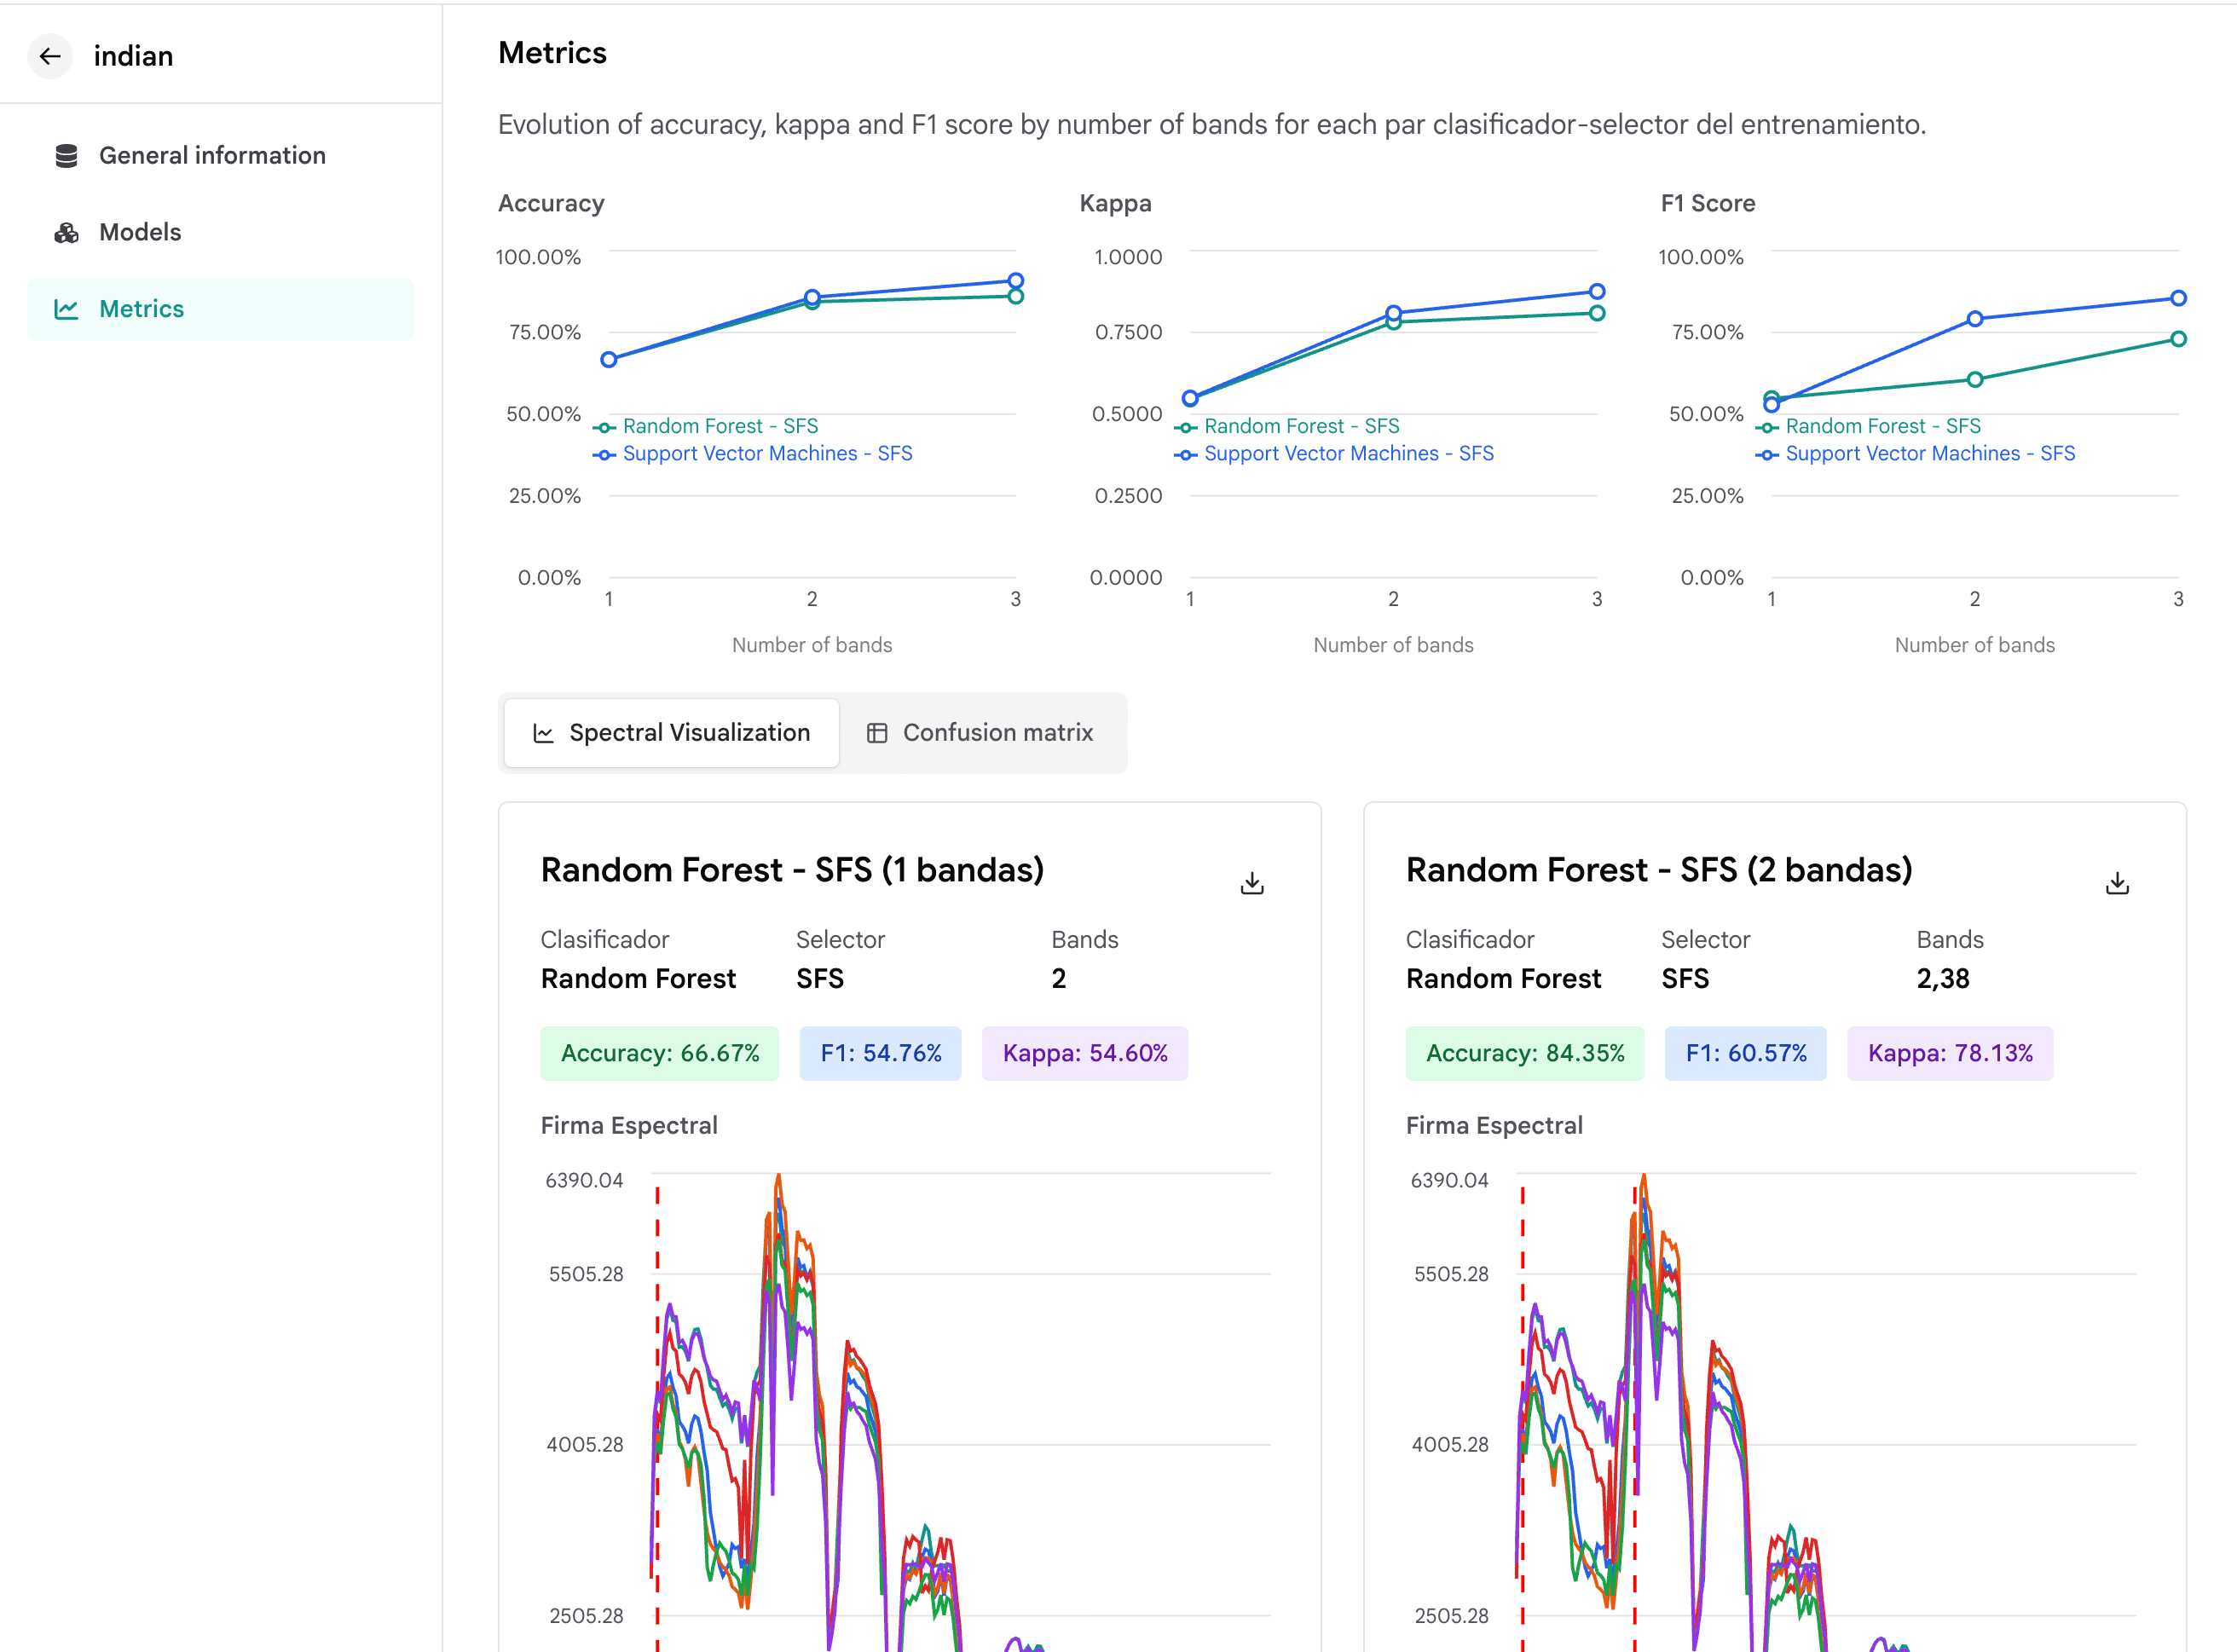Click the cubes icon beside Models
2237x1652 pixels.
66,233
